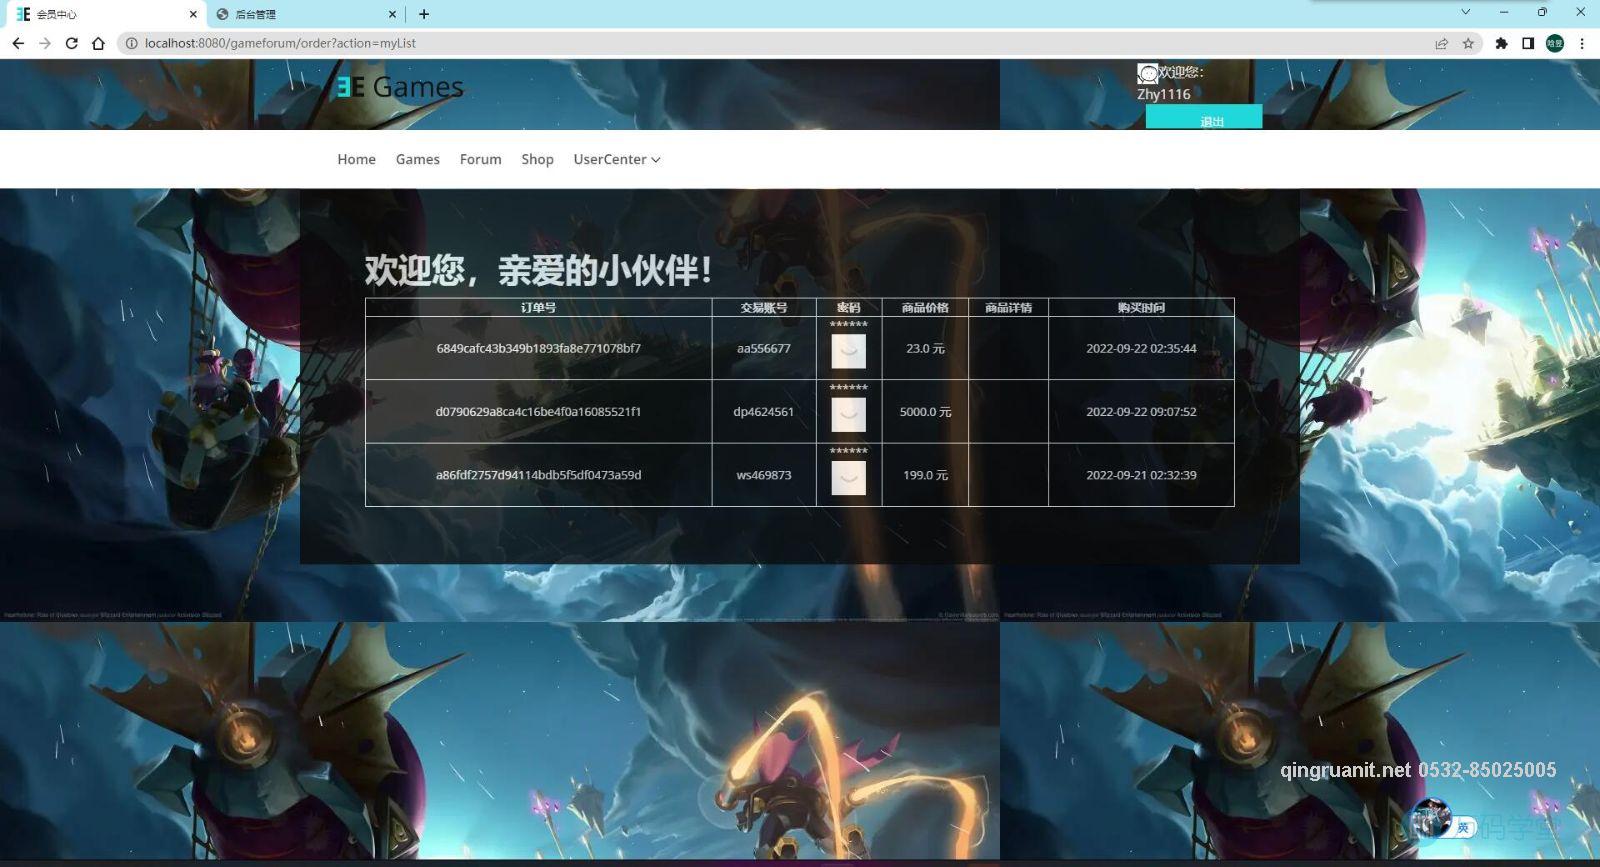Click the 购买时间 column header
This screenshot has height=867, width=1600.
tap(1141, 307)
